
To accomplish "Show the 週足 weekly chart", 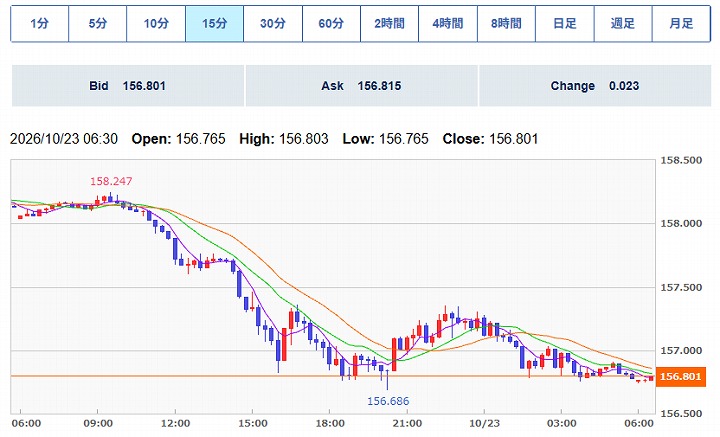I will coord(623,23).
